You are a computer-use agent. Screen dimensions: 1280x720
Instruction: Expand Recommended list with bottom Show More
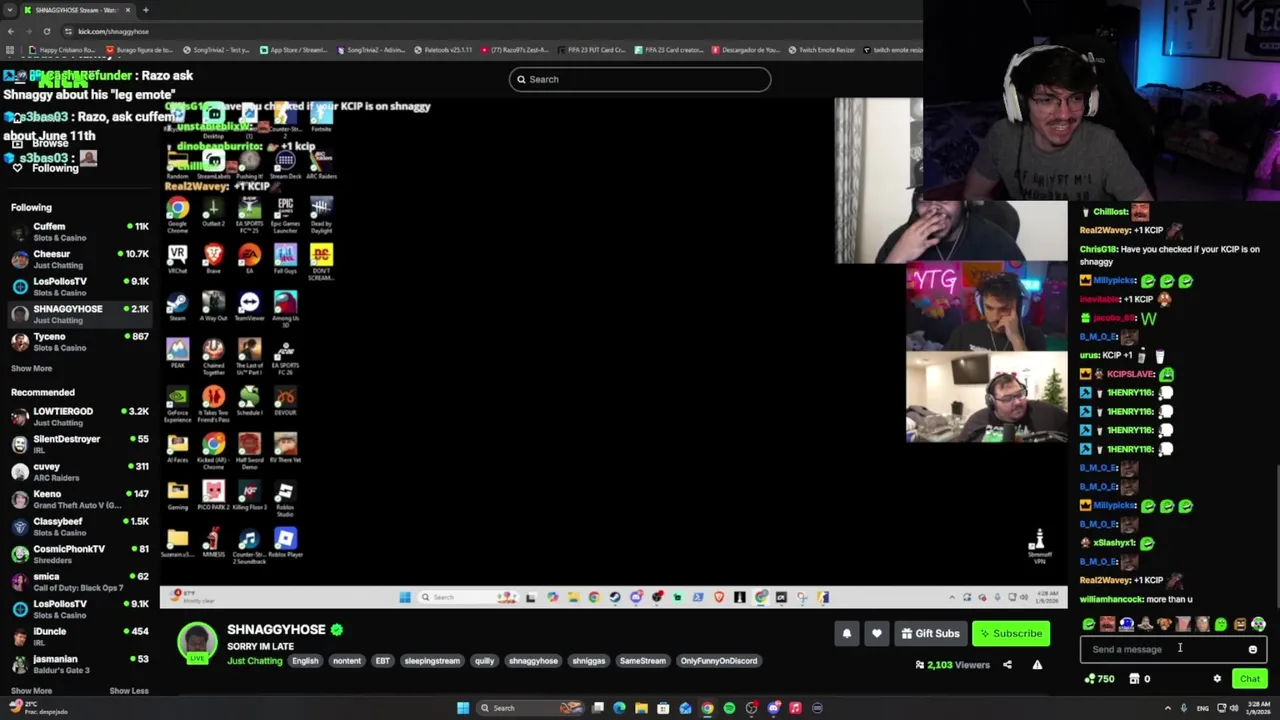click(x=31, y=691)
